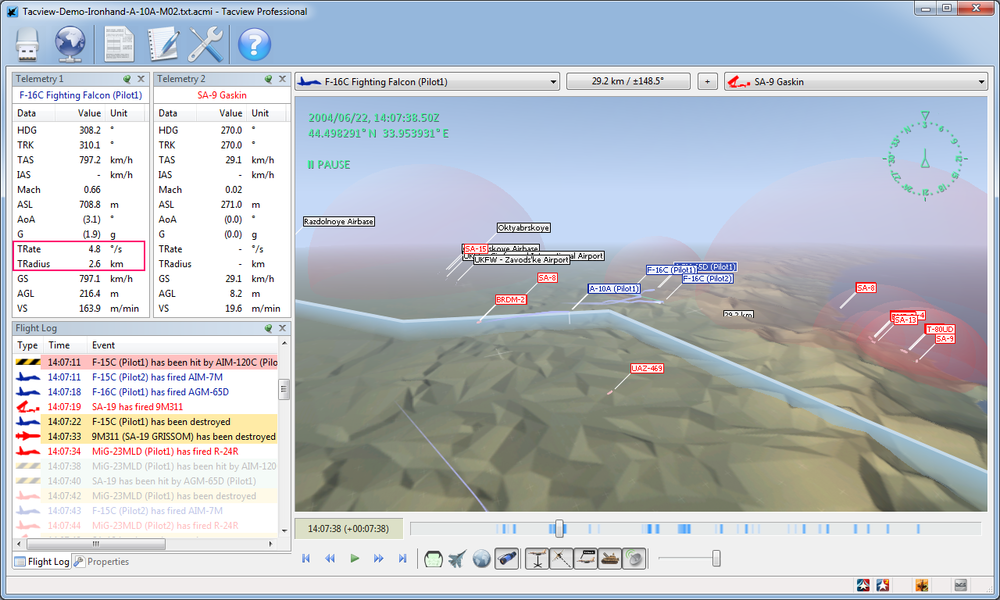
Task: Switch to the Flight Log tab
Action: click(42, 562)
